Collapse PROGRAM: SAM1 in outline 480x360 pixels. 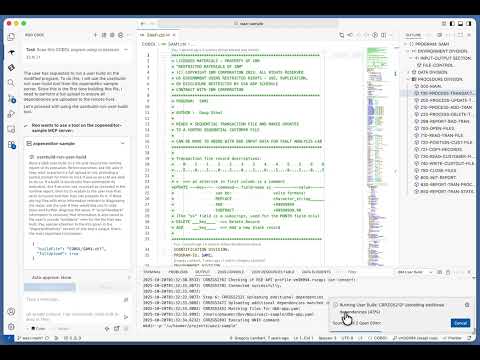coord(406,44)
